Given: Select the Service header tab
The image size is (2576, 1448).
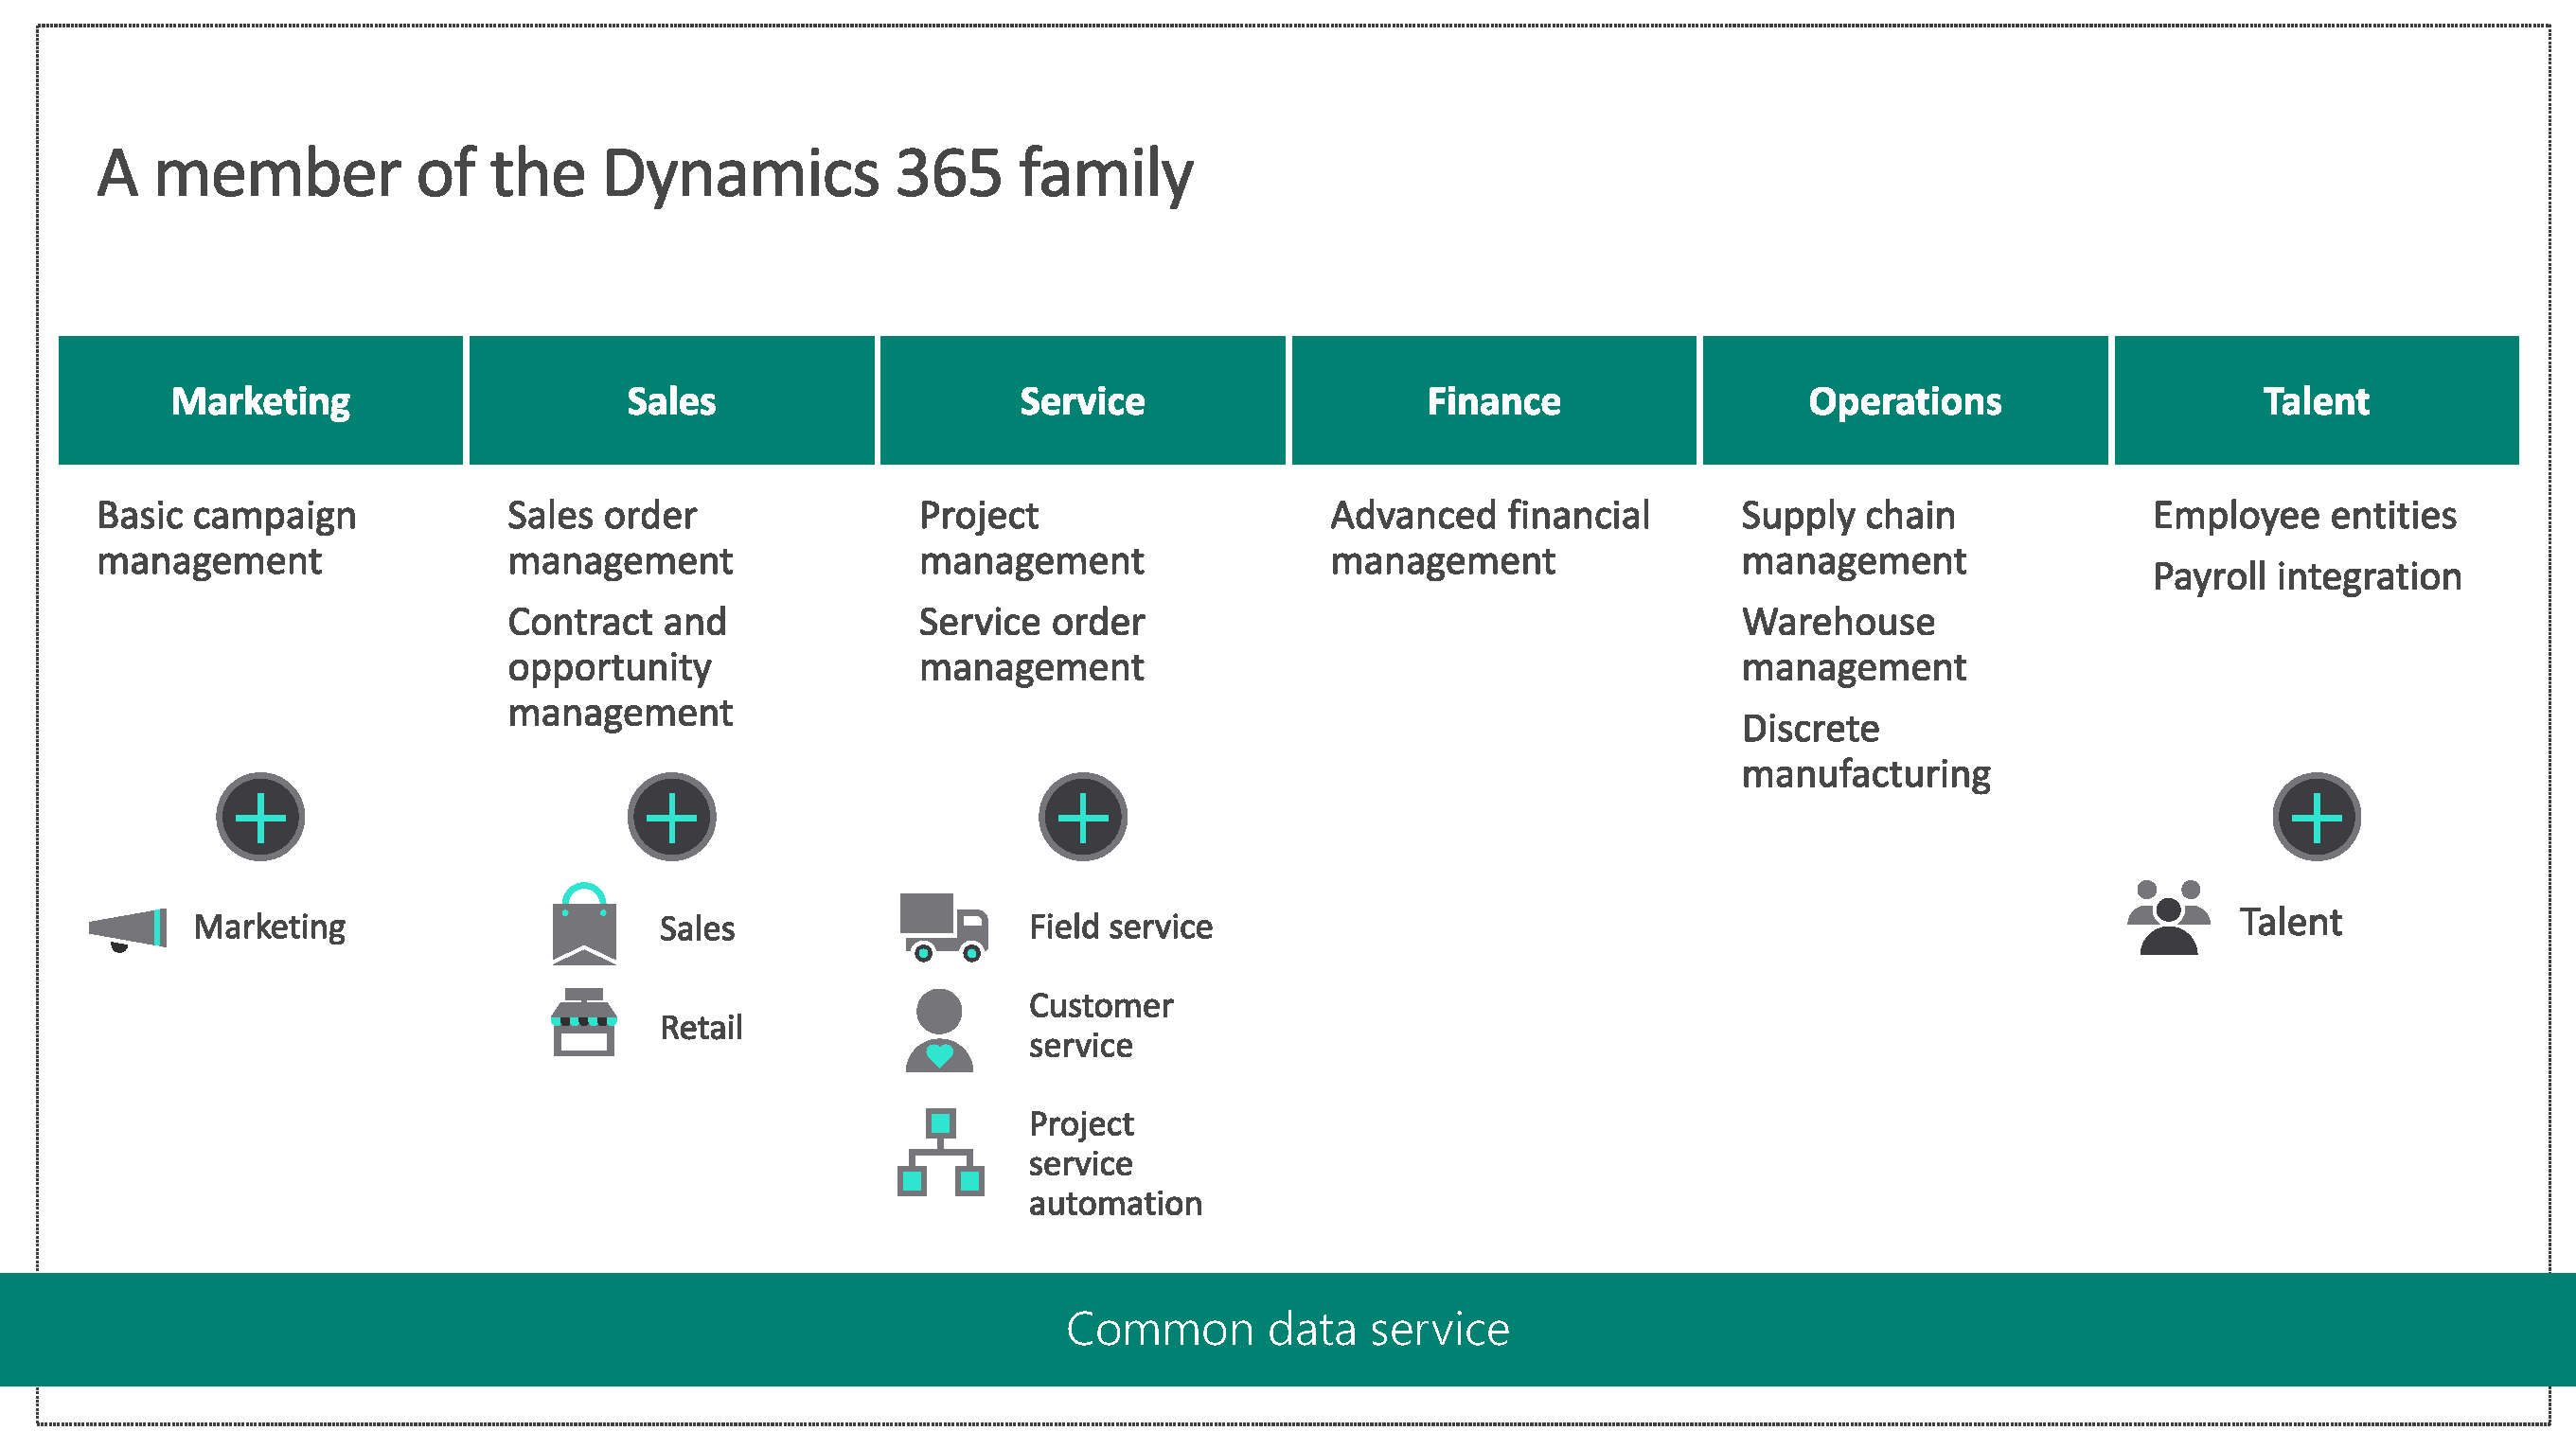Looking at the screenshot, I should click(x=1082, y=401).
